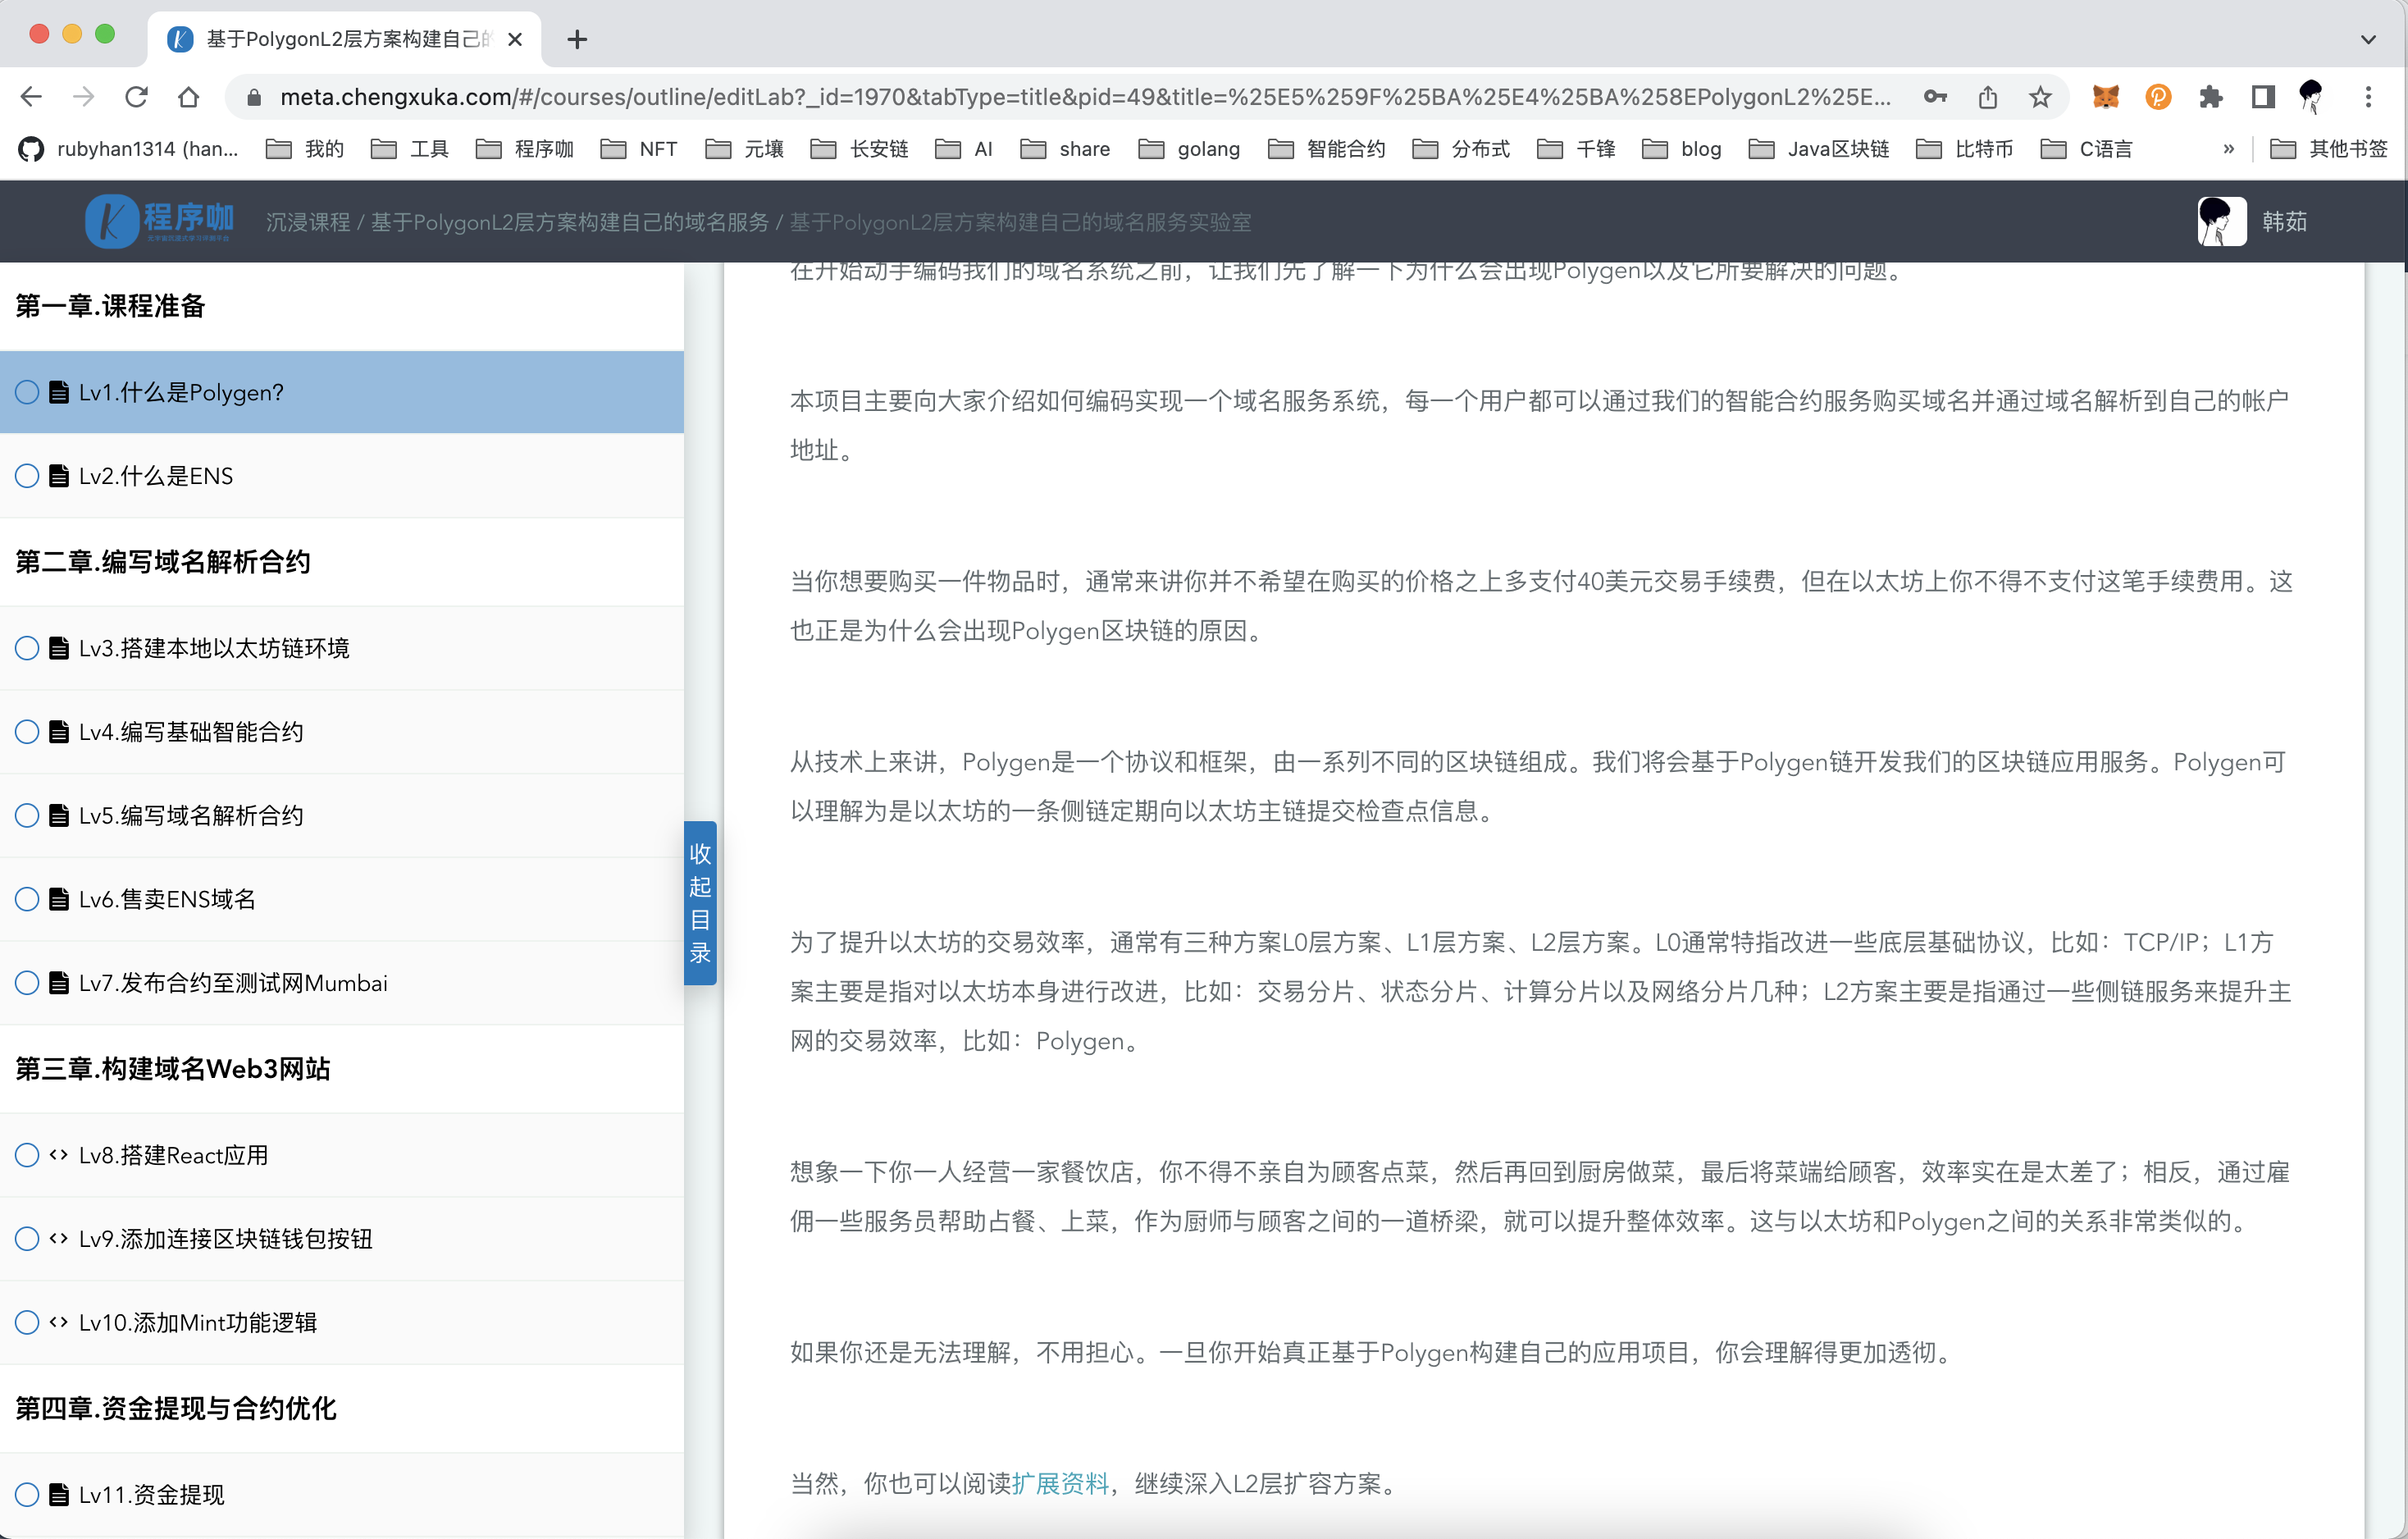The image size is (2408, 1539).
Task: Select lesson Lv4.编写基础智能合约
Action: (x=342, y=732)
